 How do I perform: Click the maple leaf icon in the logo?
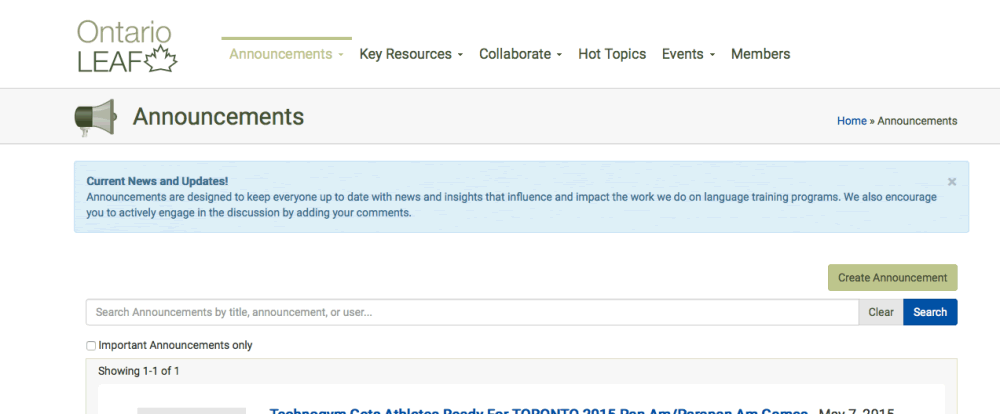[x=161, y=59]
